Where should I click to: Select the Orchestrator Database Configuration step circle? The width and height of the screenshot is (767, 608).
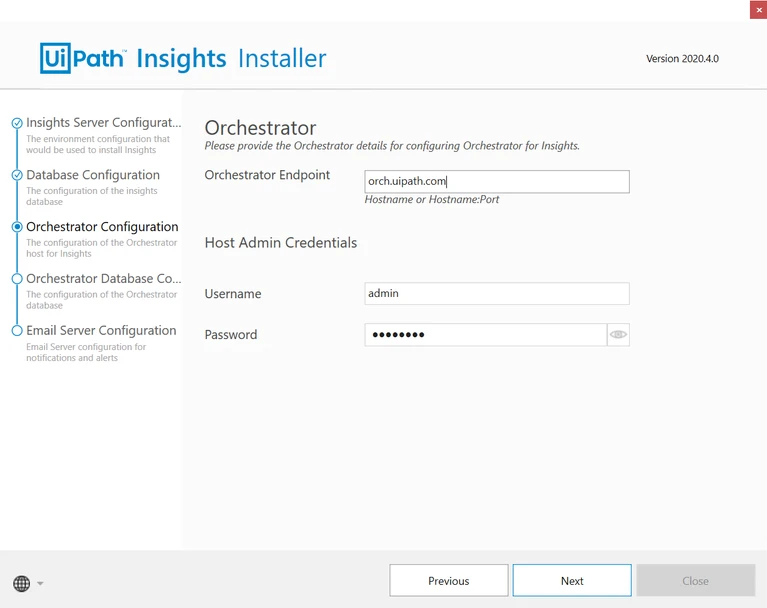(x=17, y=278)
